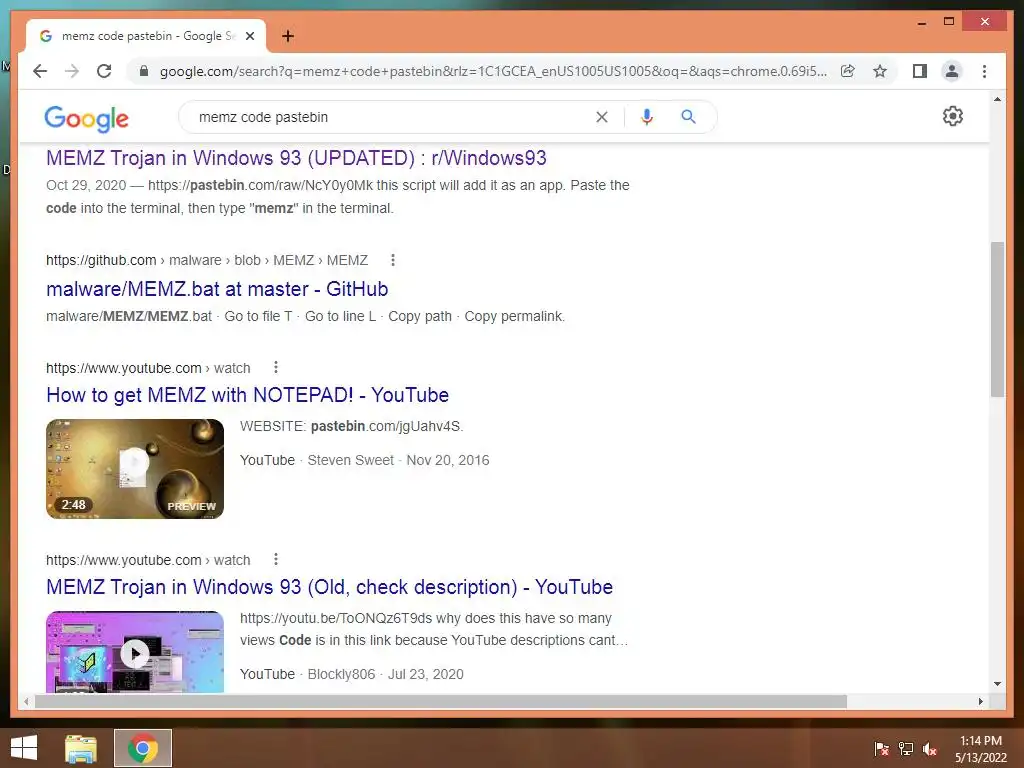Viewport: 1024px width, 768px height.
Task: Click the browser forward arrow
Action: [72, 71]
